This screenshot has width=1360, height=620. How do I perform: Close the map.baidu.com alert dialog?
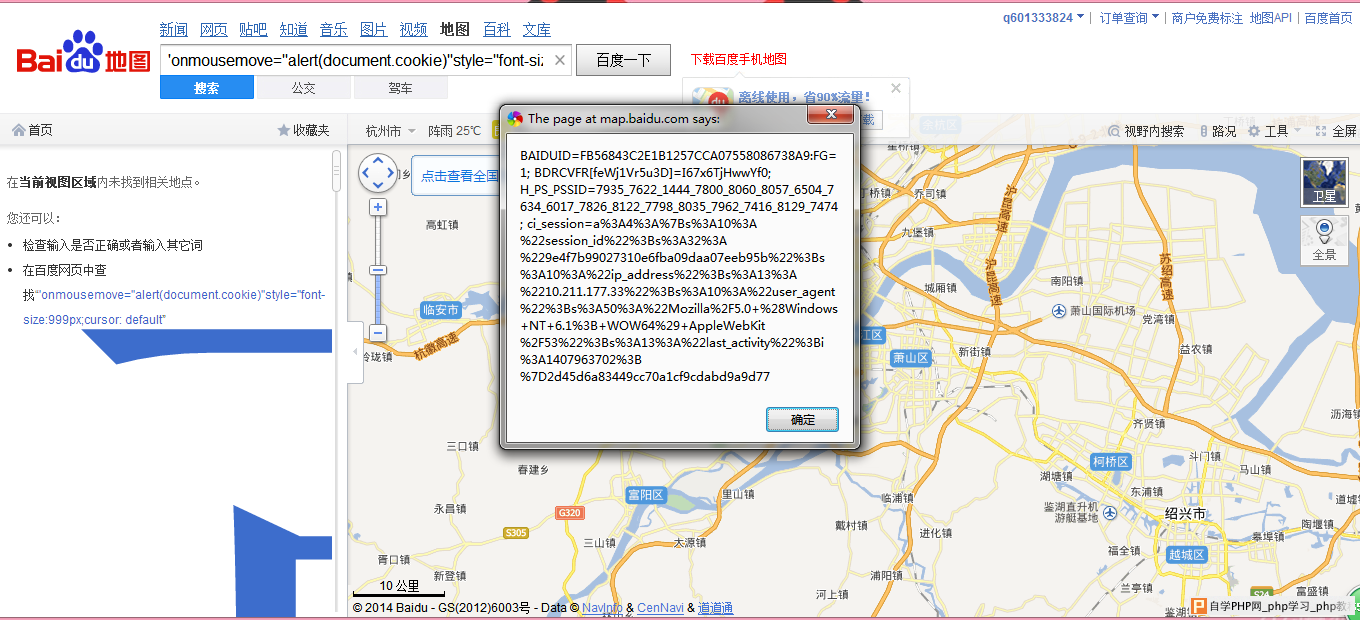[x=829, y=116]
